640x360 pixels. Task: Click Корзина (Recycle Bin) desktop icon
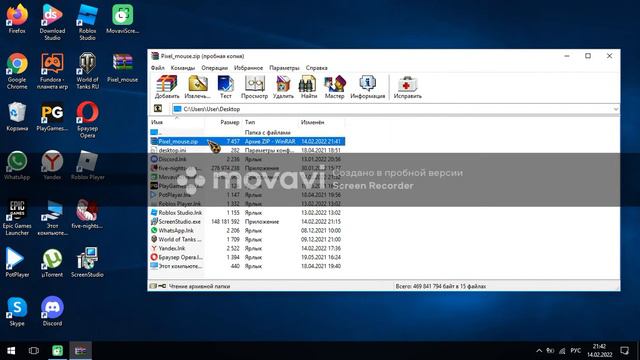[x=17, y=116]
